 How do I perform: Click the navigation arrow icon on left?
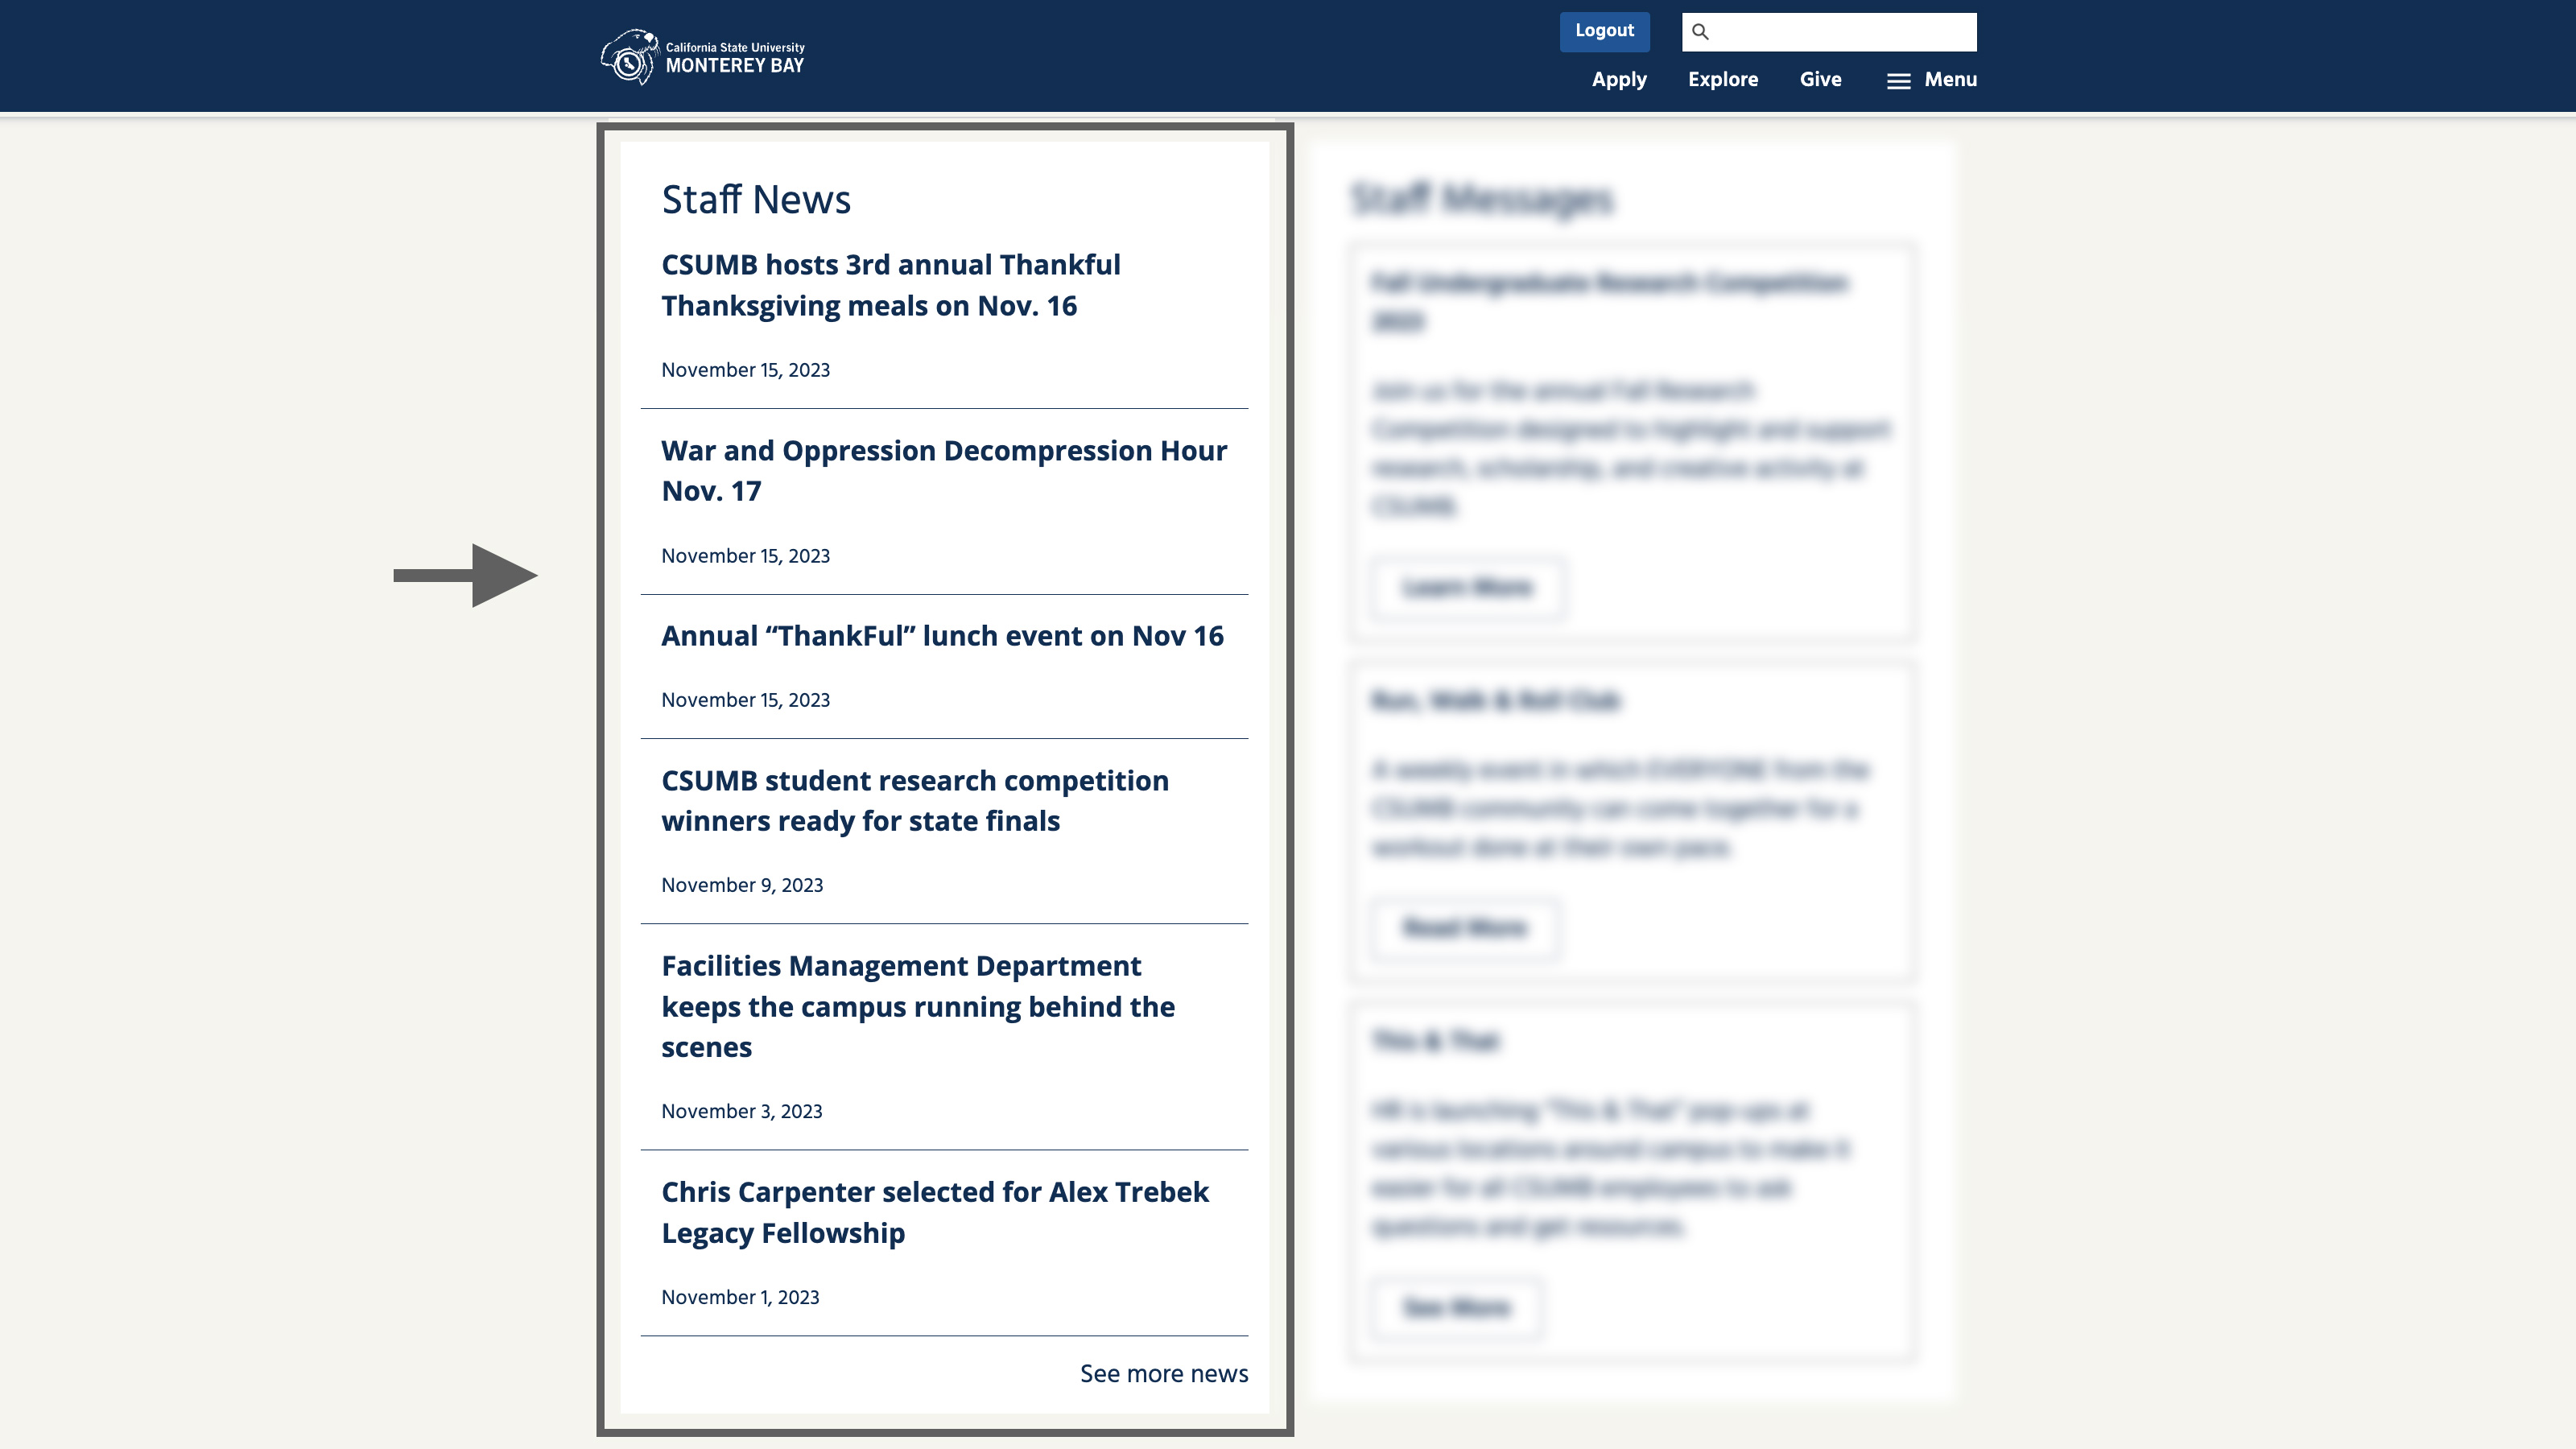pyautogui.click(x=465, y=575)
